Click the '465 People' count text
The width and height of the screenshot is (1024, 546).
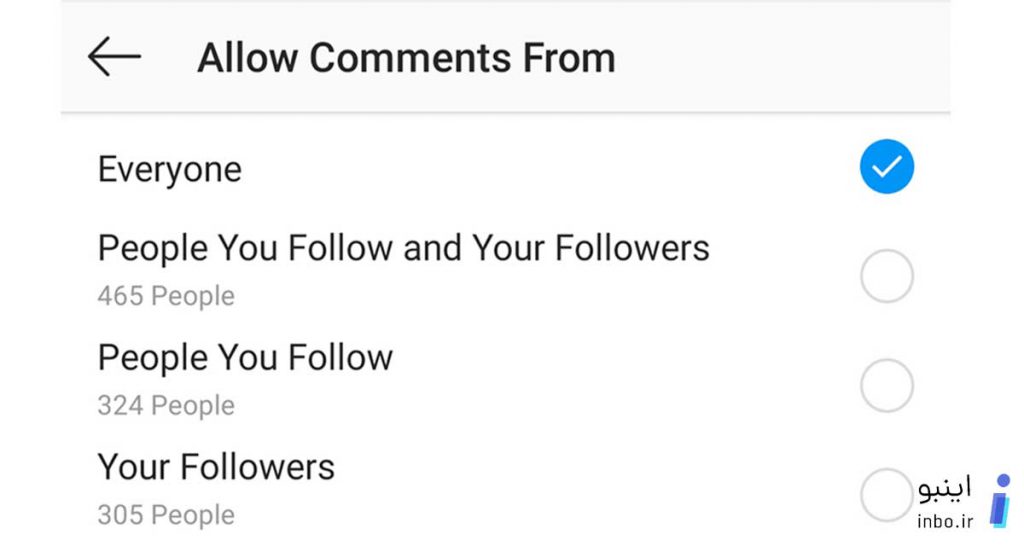point(166,296)
